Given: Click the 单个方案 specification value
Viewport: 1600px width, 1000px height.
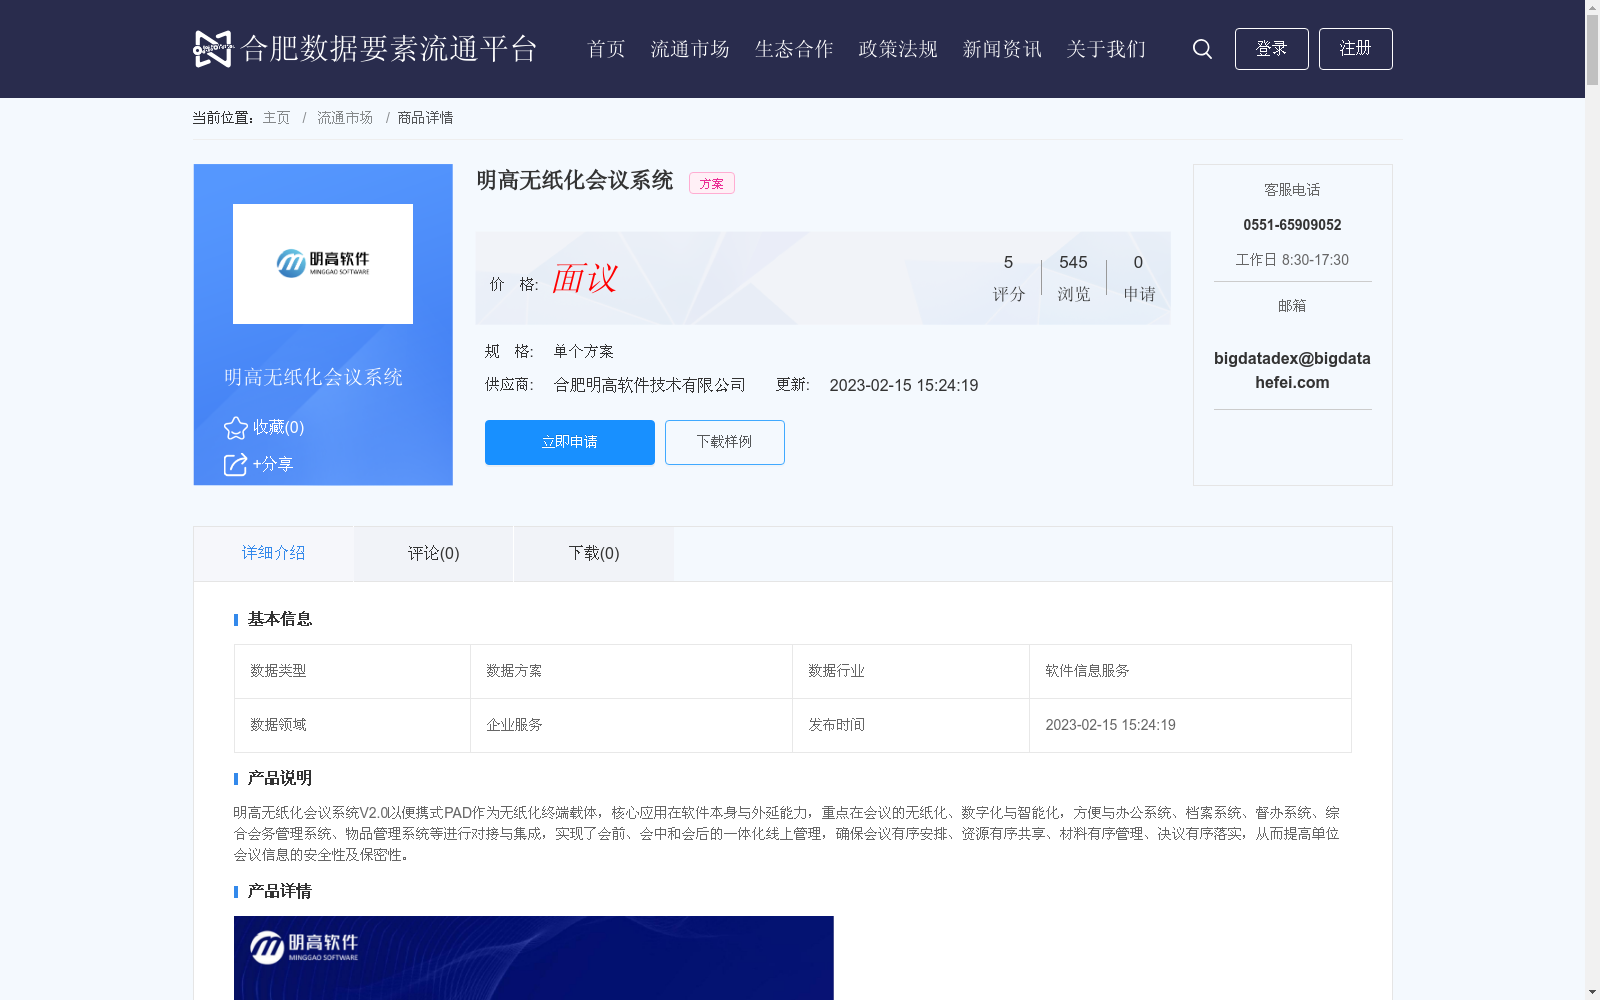Looking at the screenshot, I should [583, 351].
